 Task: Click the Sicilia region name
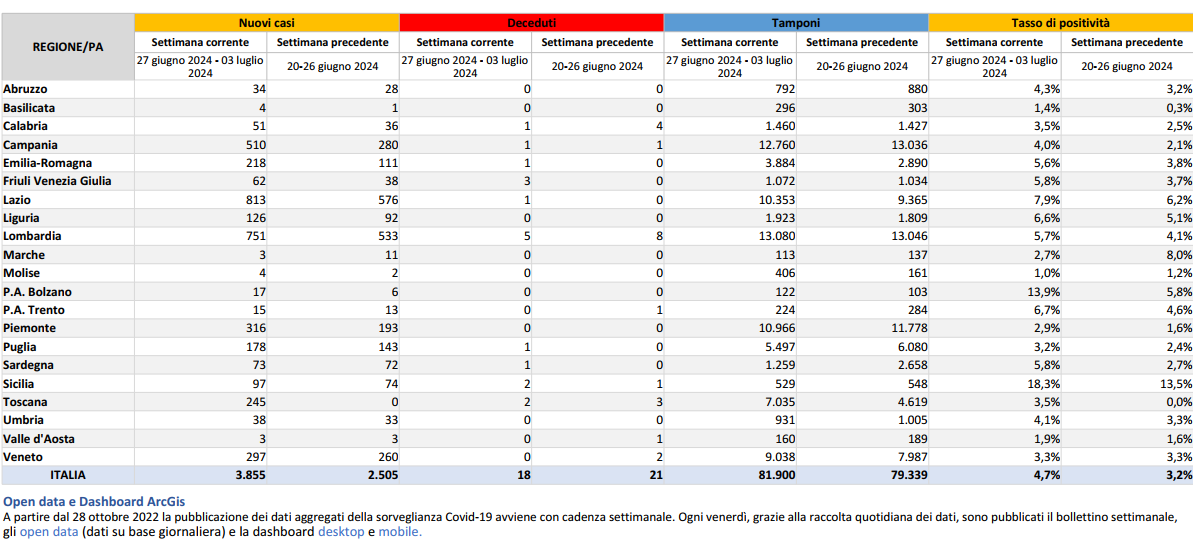coord(22,383)
